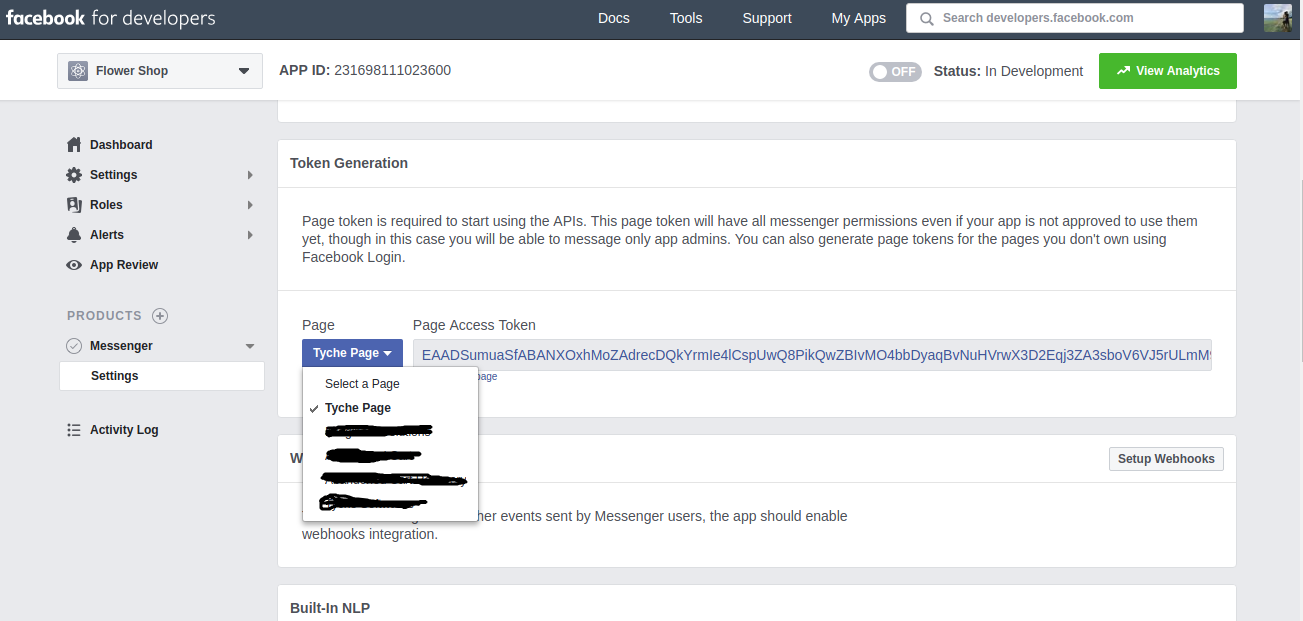Click the Activity Log list icon
The height and width of the screenshot is (621, 1303).
click(x=74, y=430)
